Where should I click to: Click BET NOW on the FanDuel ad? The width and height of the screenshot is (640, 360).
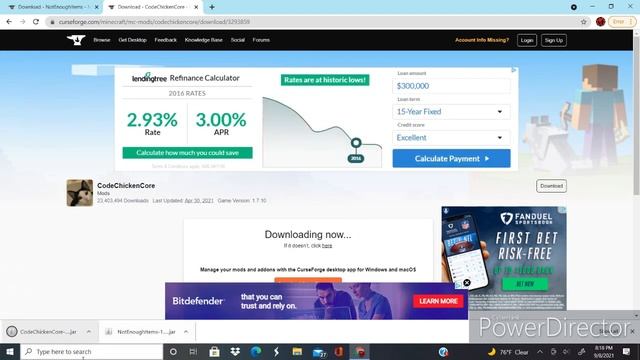click(525, 284)
